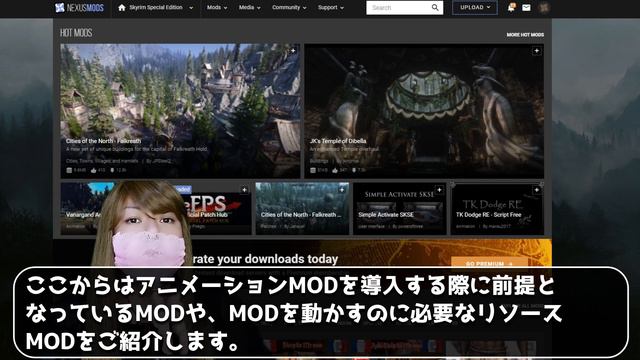Click plus icon on TK Dodge RE card
The width and height of the screenshot is (640, 360).
[536, 190]
